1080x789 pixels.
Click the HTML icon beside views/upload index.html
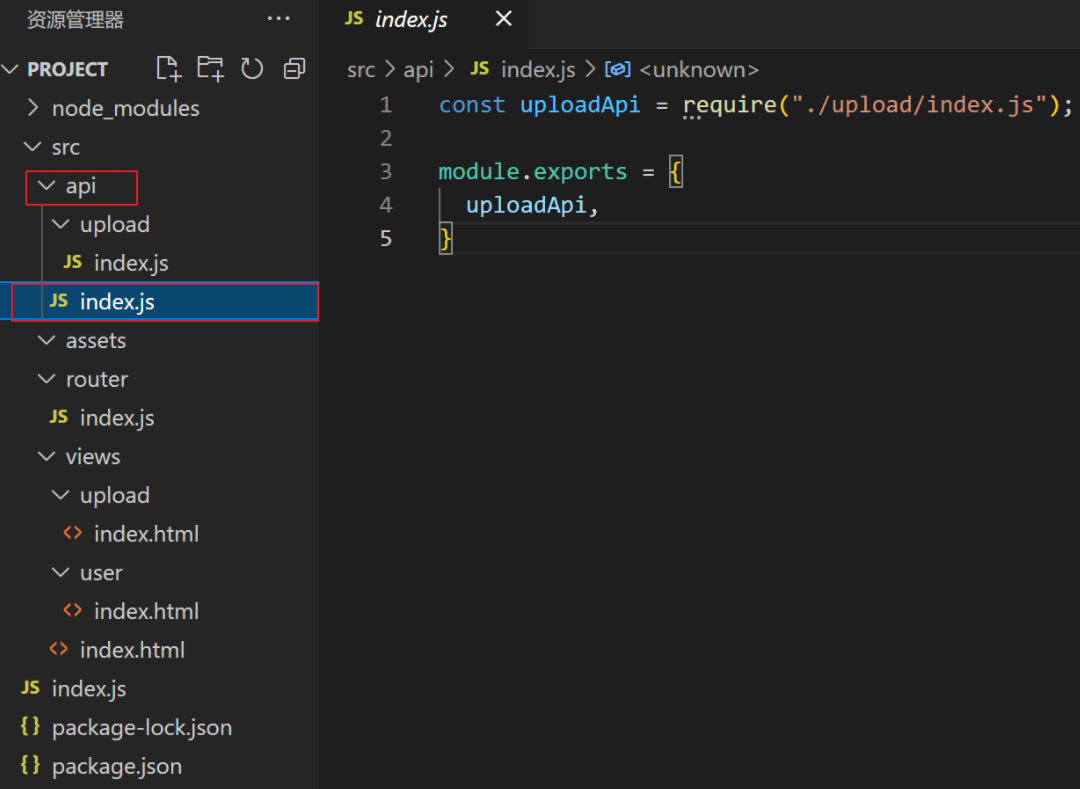coord(72,533)
